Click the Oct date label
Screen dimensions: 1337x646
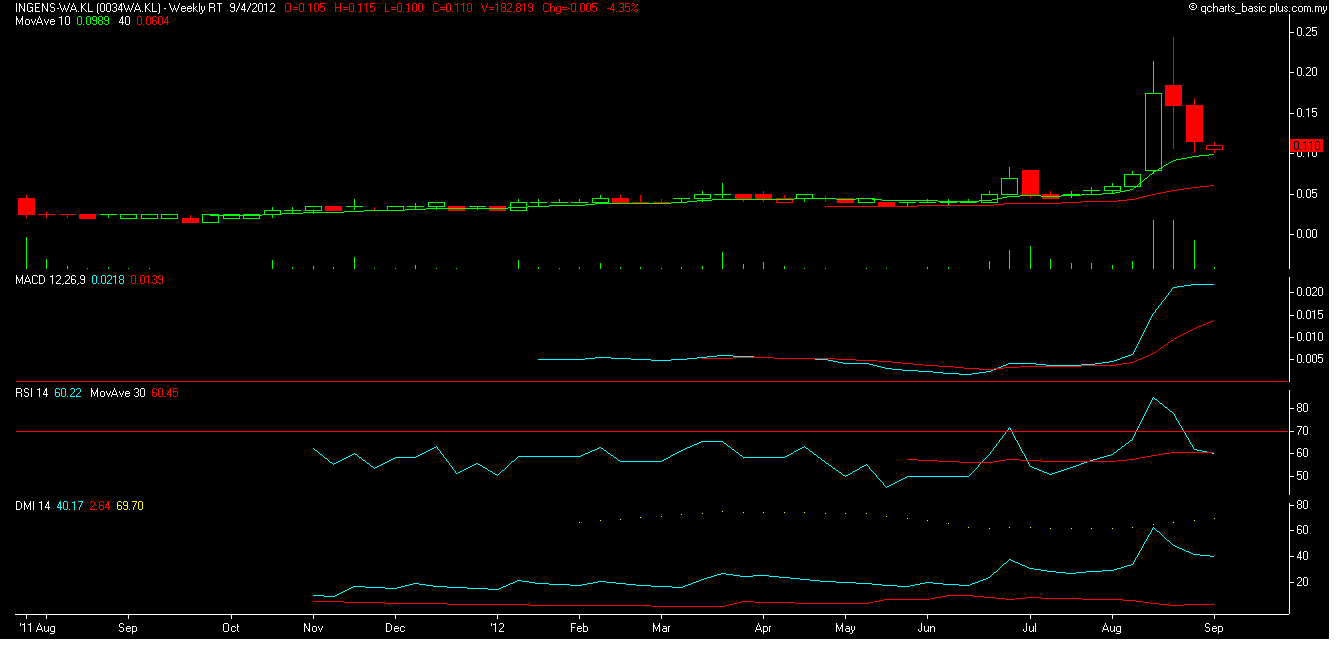(231, 629)
